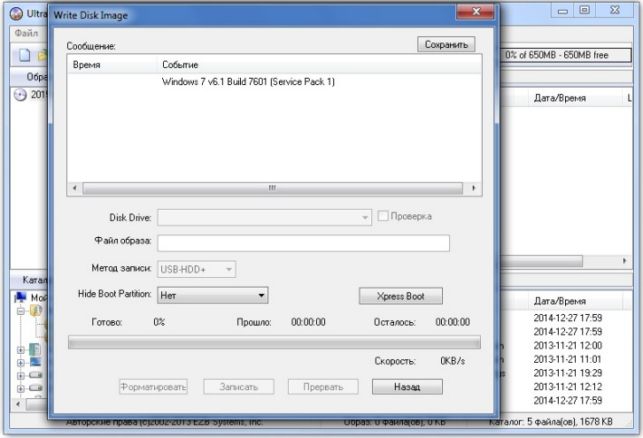Viewport: 643px width, 438px height.
Task: Click the message log horizontal scrollbar
Action: coord(273,188)
